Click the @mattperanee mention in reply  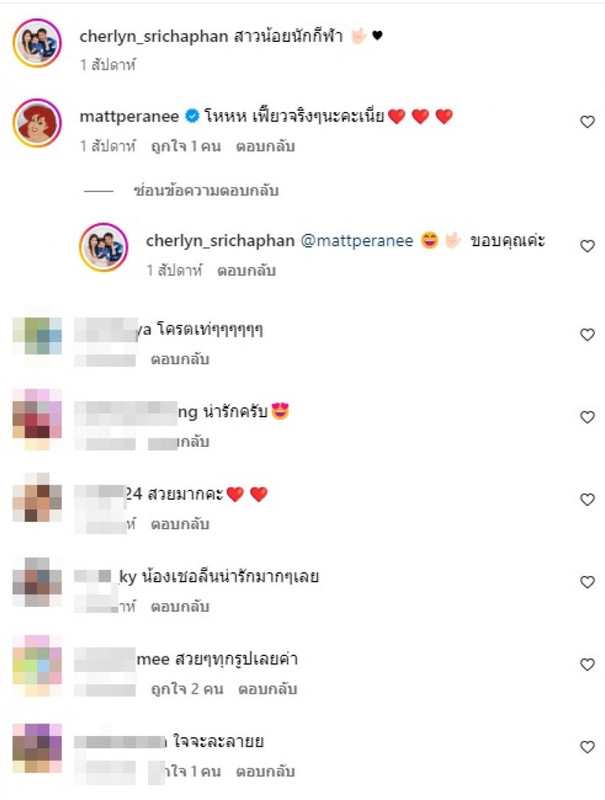[x=357, y=241]
